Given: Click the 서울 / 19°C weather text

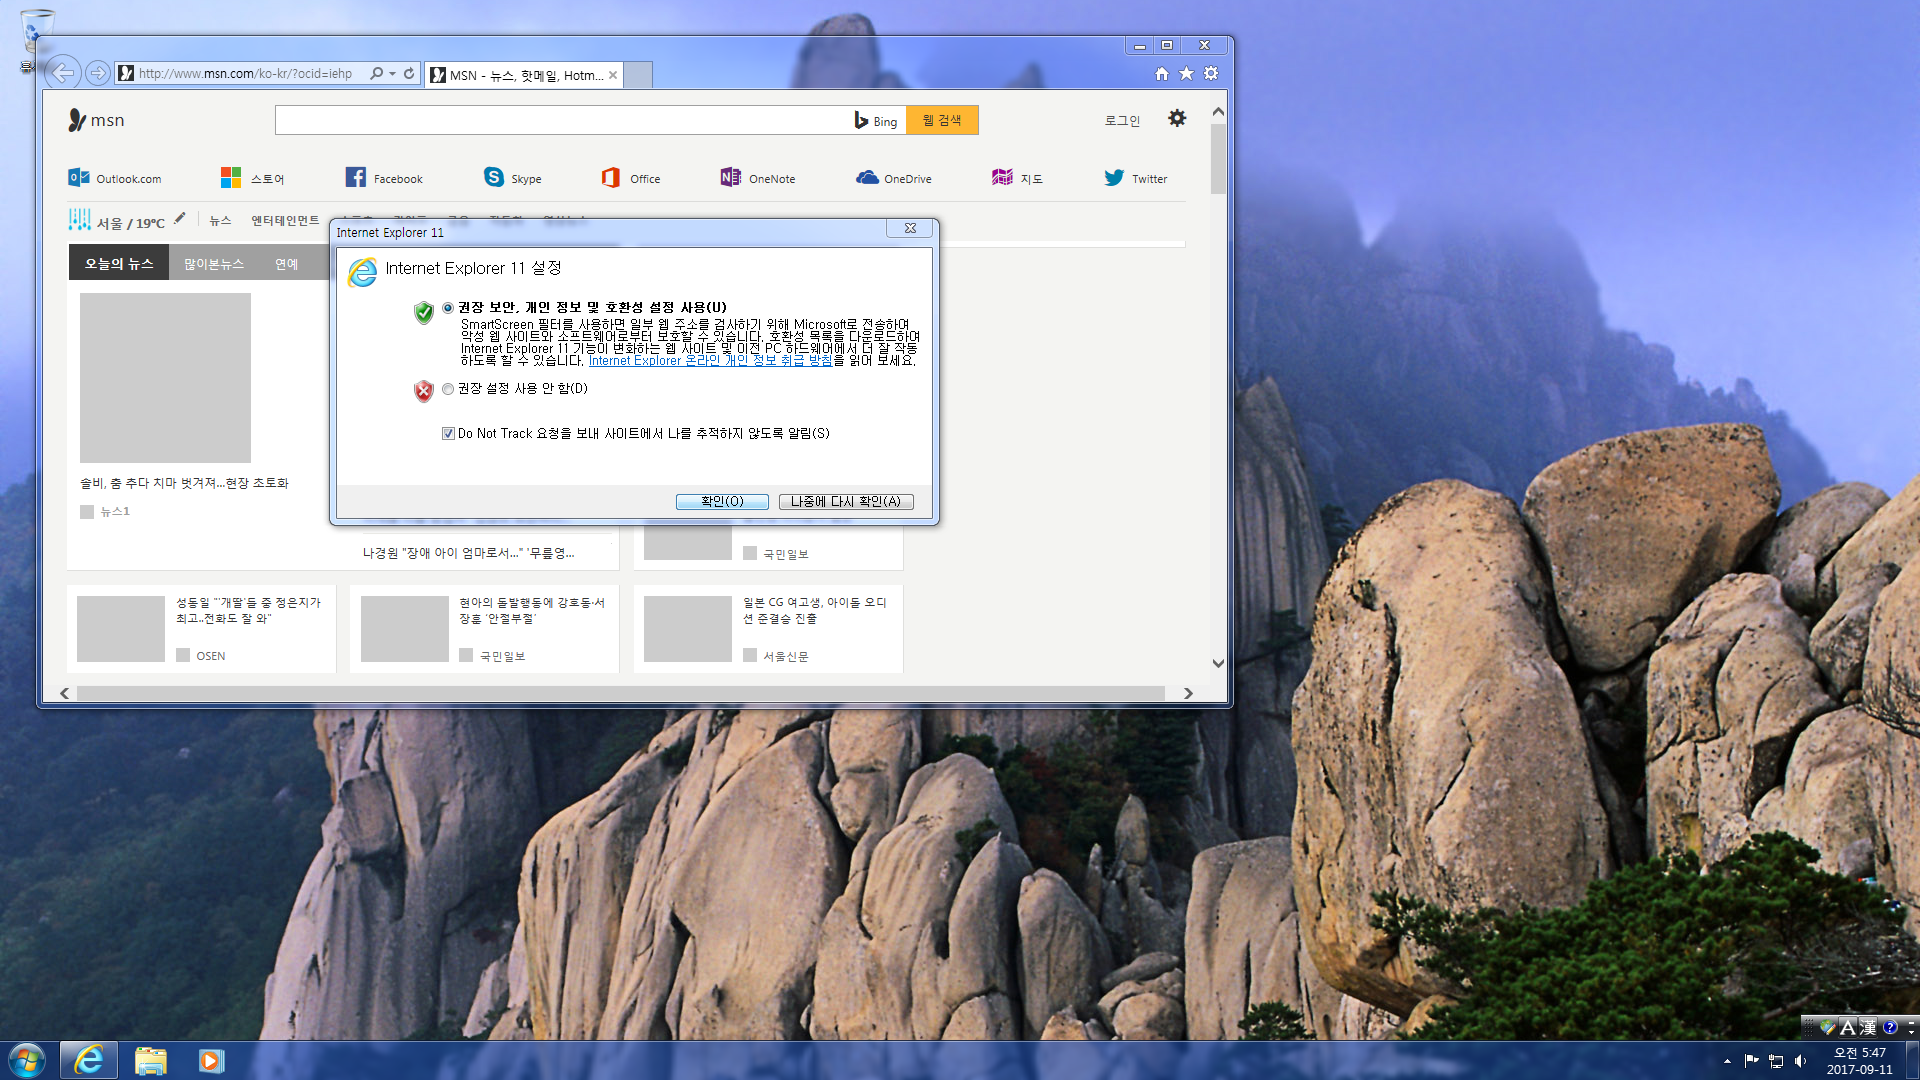Looking at the screenshot, I should [x=130, y=223].
